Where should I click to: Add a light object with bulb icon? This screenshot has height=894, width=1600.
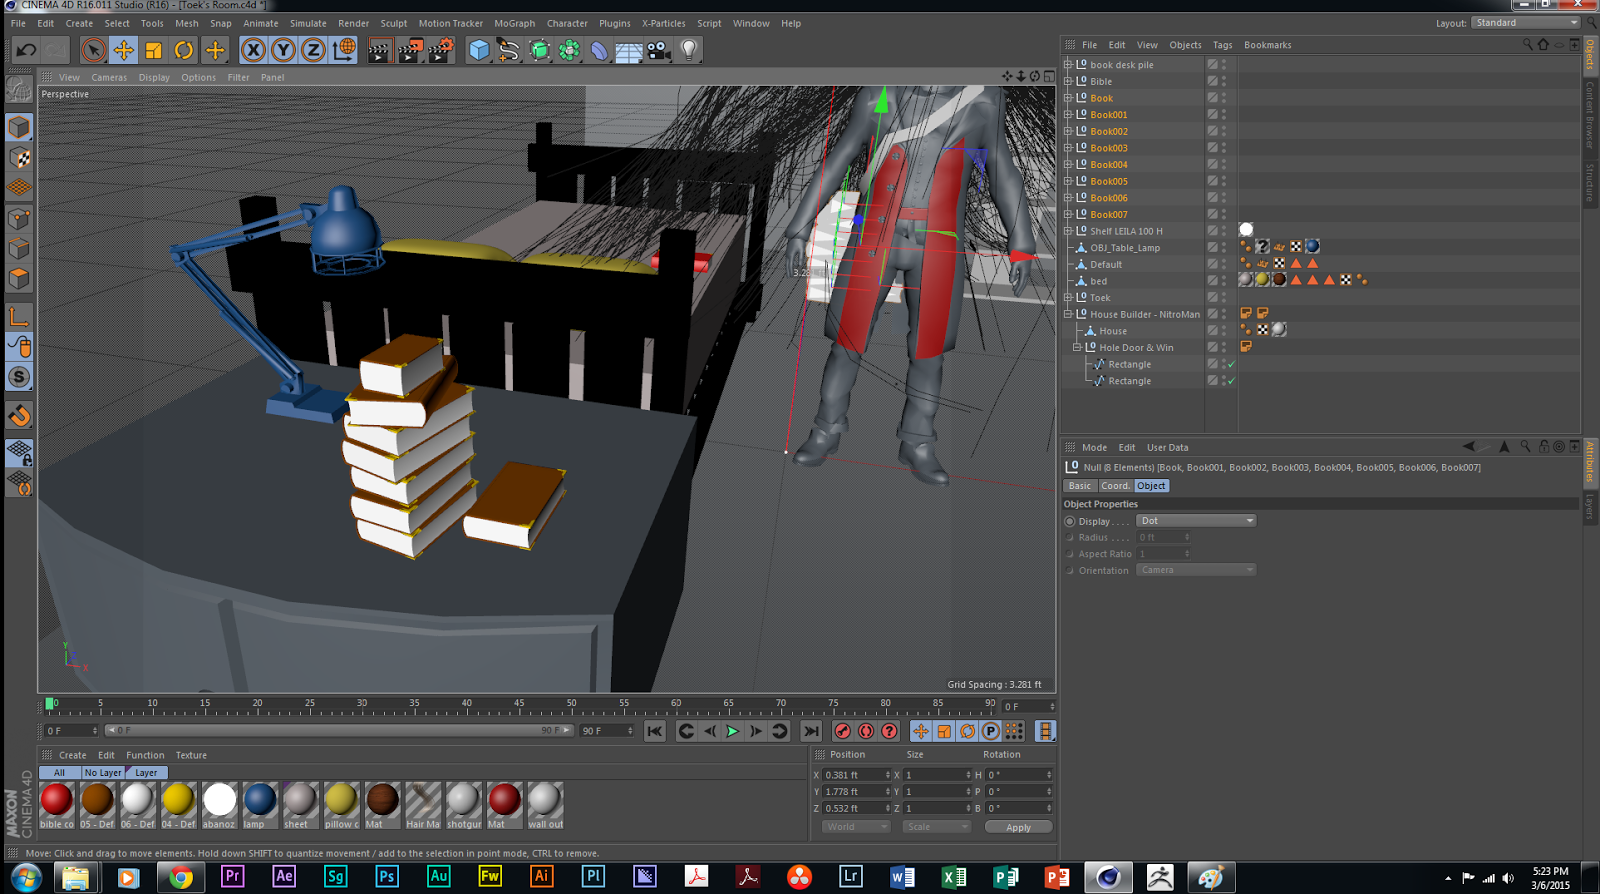pos(689,50)
